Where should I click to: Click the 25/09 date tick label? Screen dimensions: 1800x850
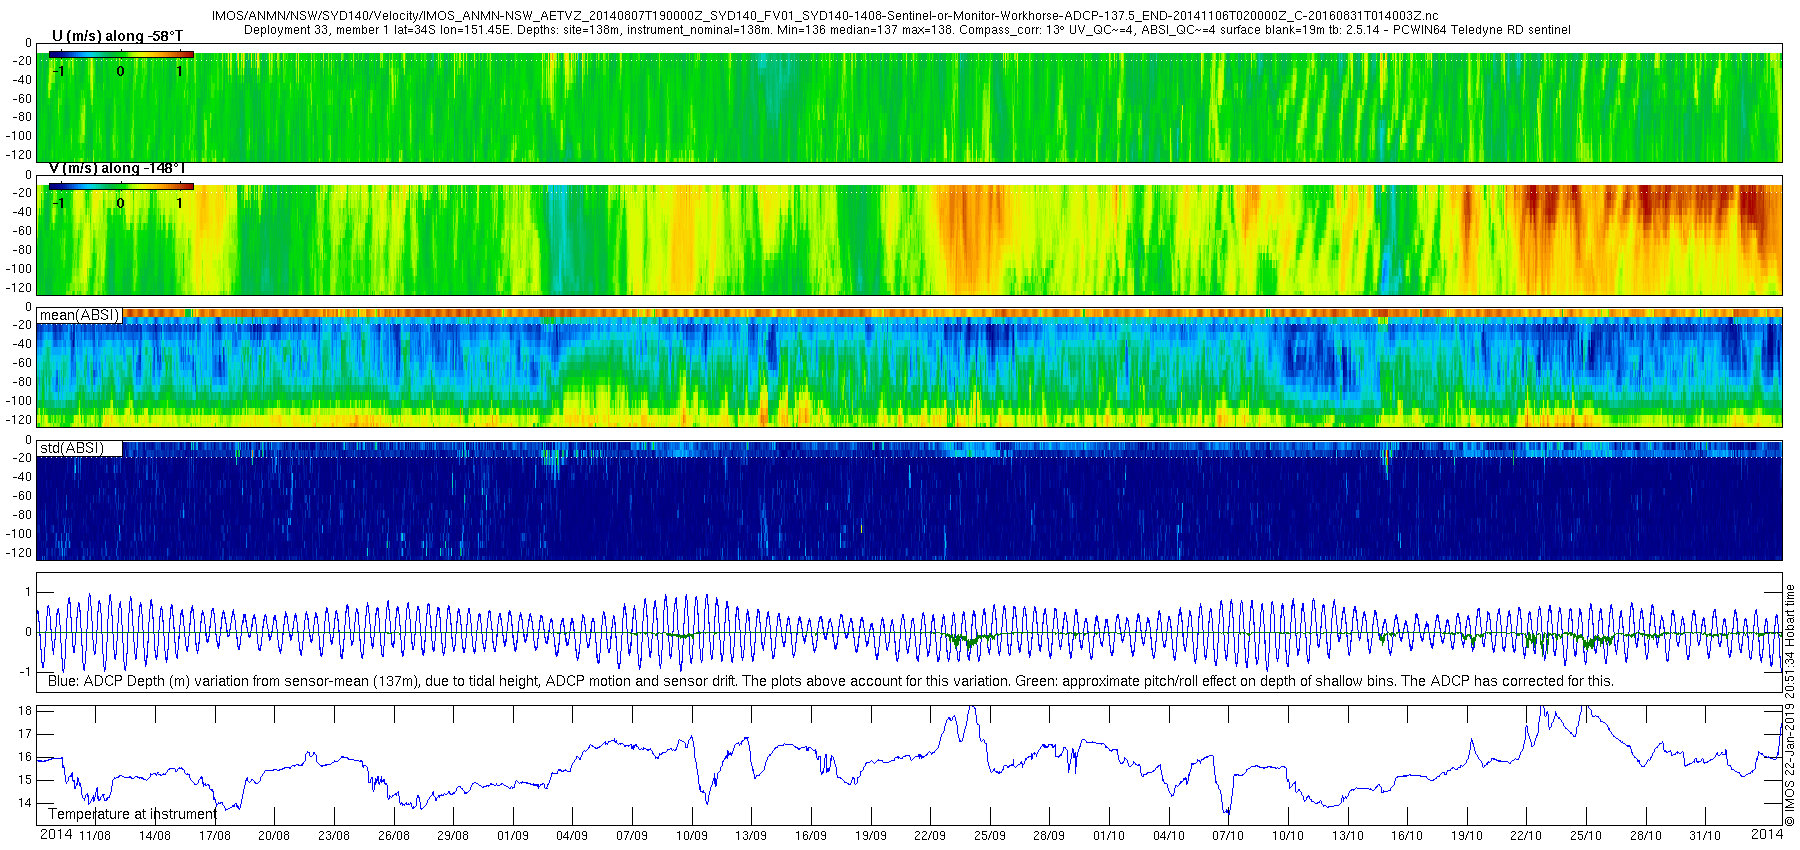click(x=990, y=835)
